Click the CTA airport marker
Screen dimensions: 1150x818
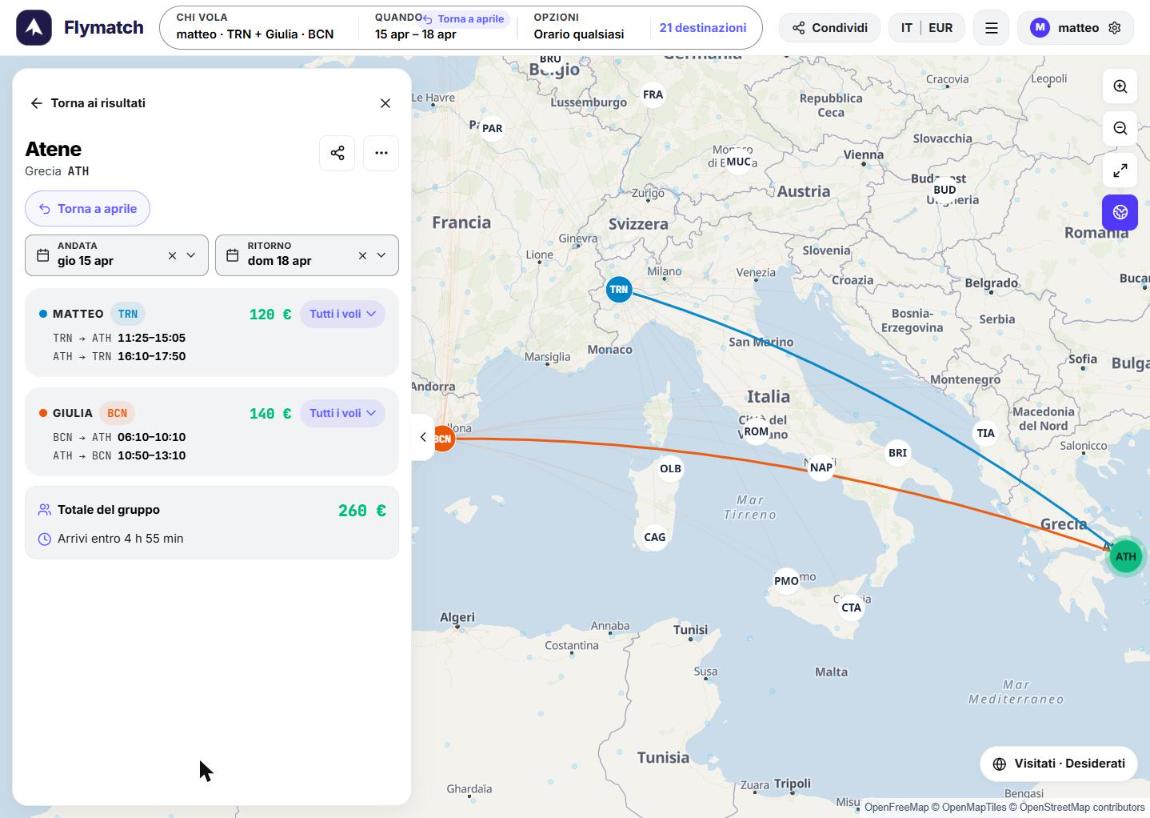[851, 607]
